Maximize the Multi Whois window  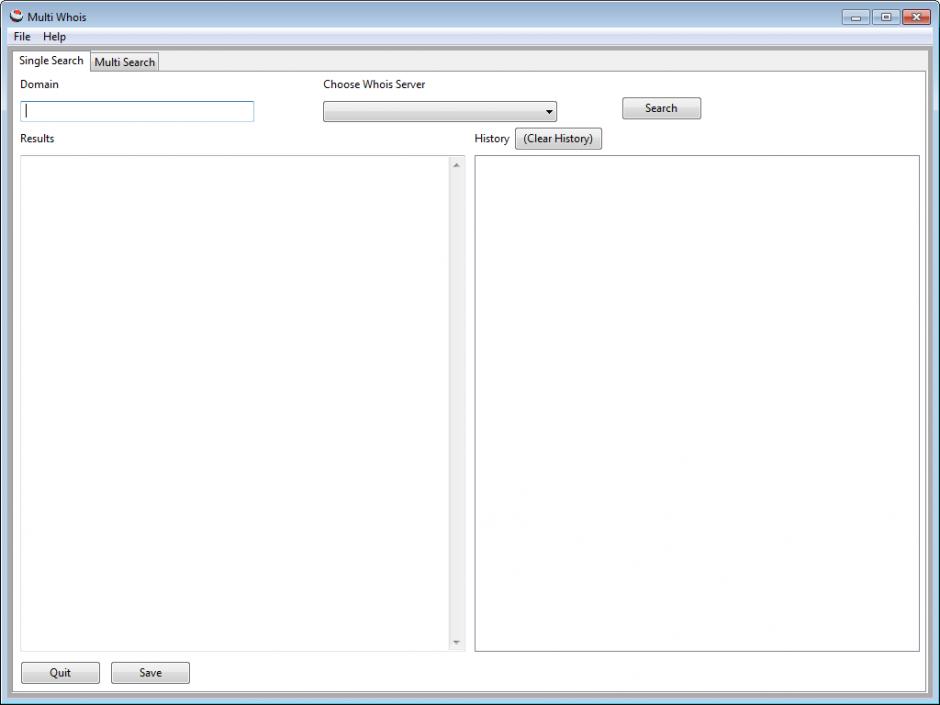tap(885, 17)
